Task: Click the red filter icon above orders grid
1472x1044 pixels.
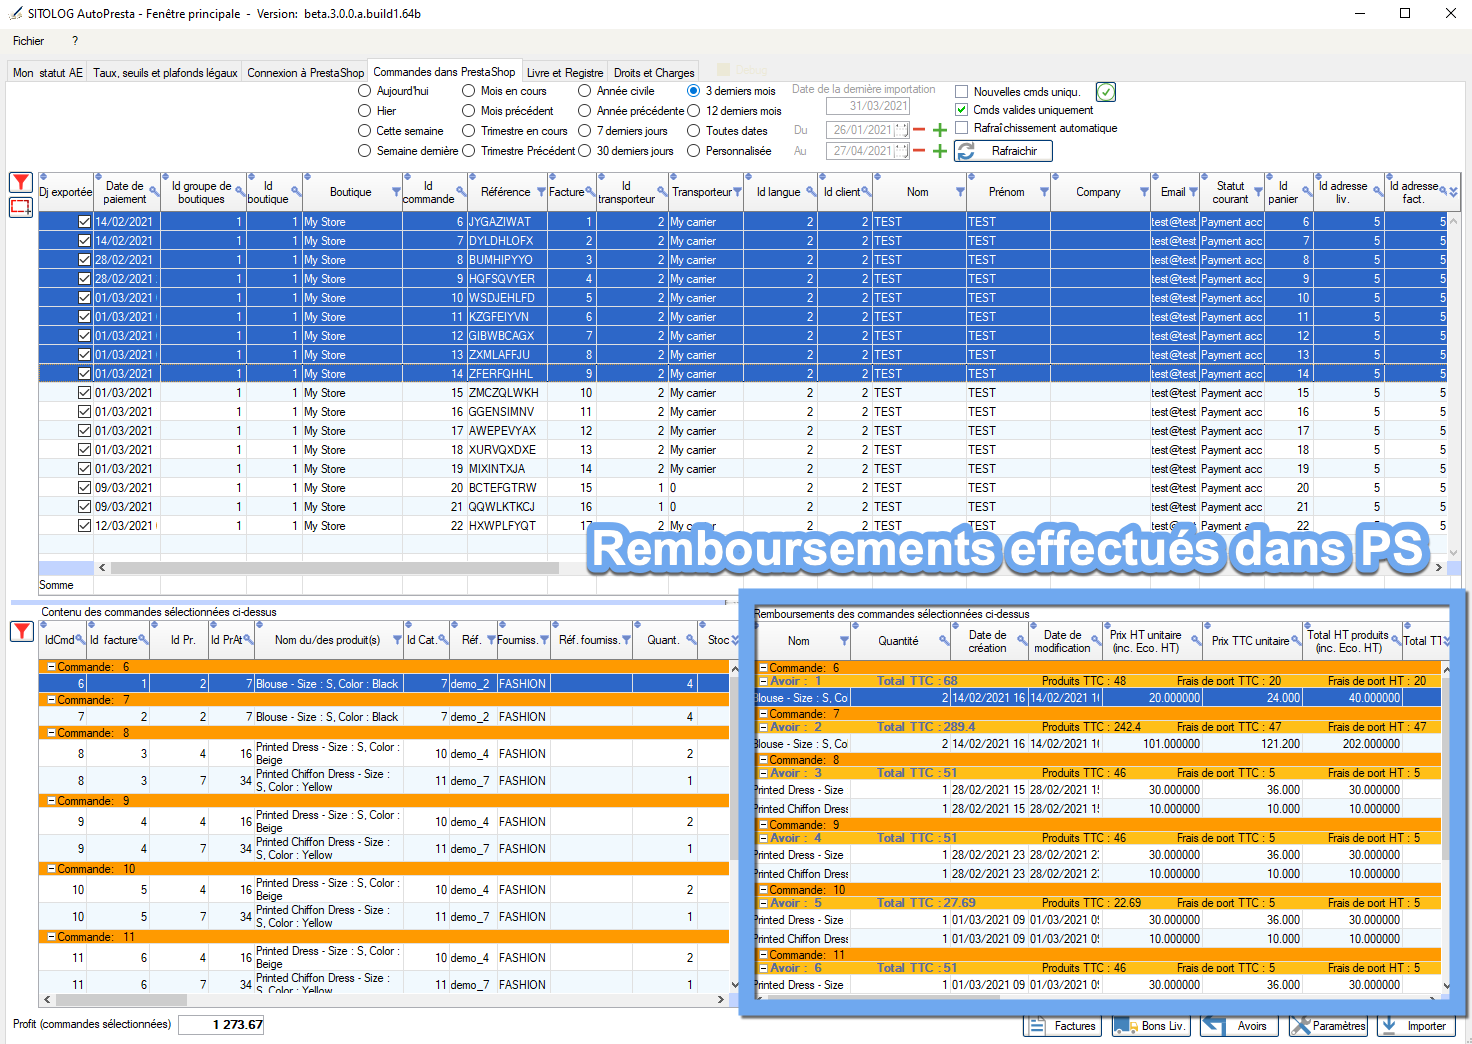Action: 20,182
